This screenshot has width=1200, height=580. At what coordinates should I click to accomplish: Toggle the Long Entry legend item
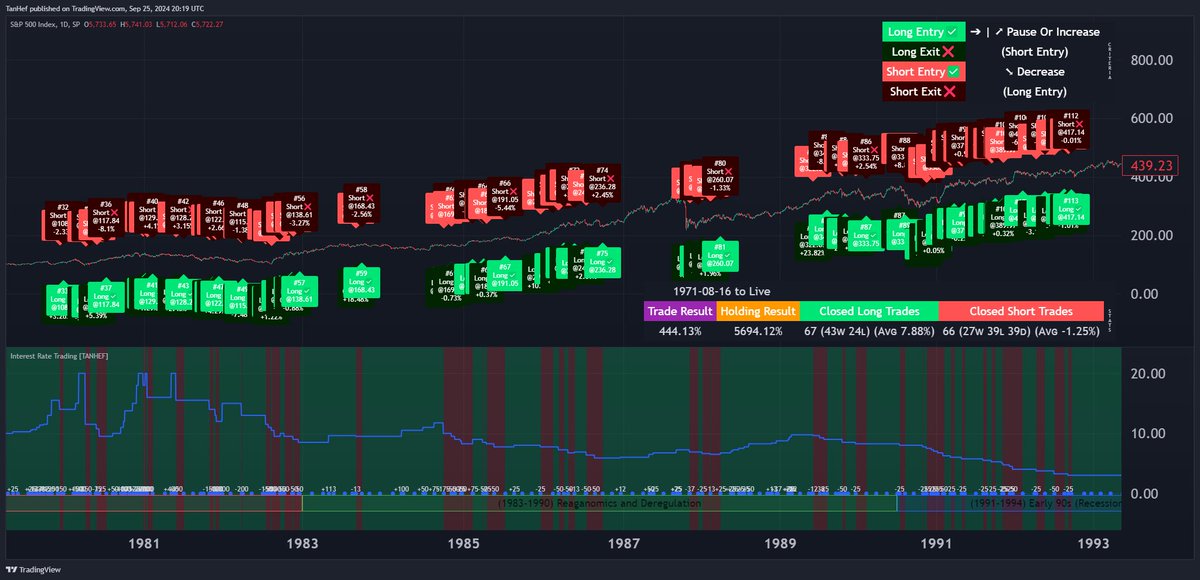coord(922,31)
